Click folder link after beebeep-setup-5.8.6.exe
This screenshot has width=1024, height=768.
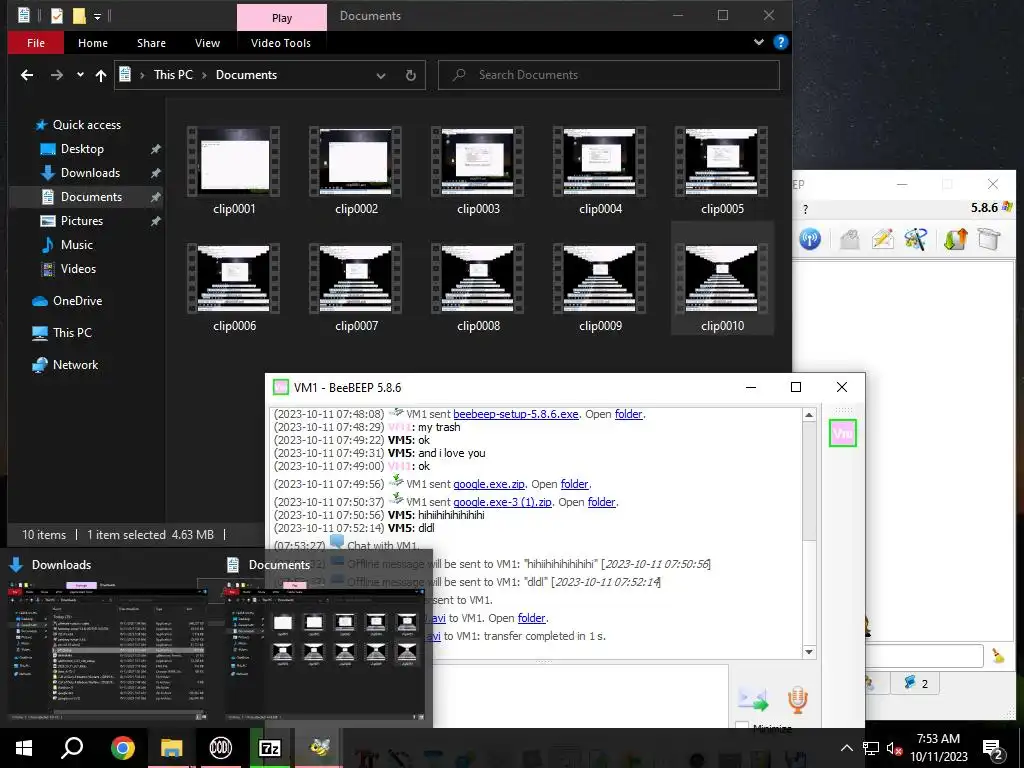point(629,414)
